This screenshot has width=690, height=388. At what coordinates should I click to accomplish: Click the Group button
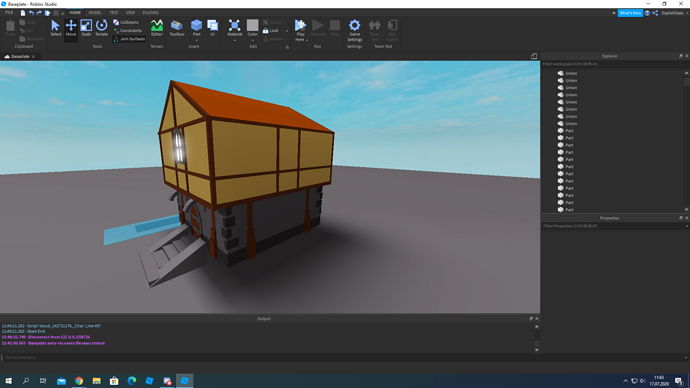pos(274,22)
